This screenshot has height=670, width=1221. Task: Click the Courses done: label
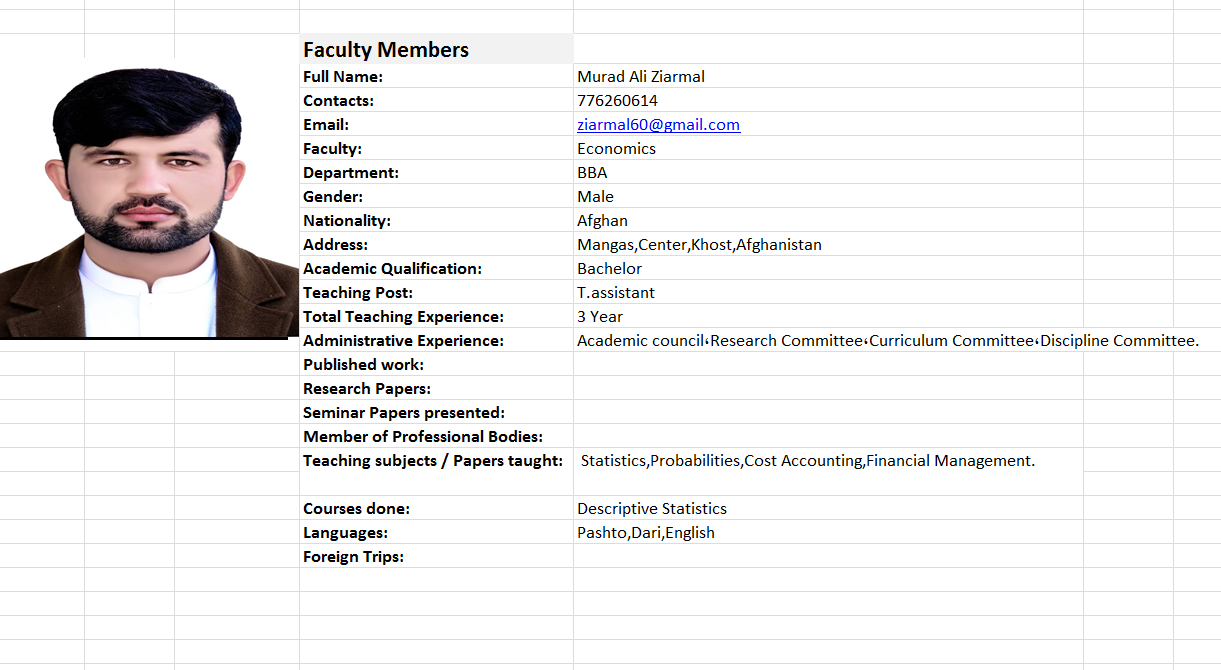(357, 508)
